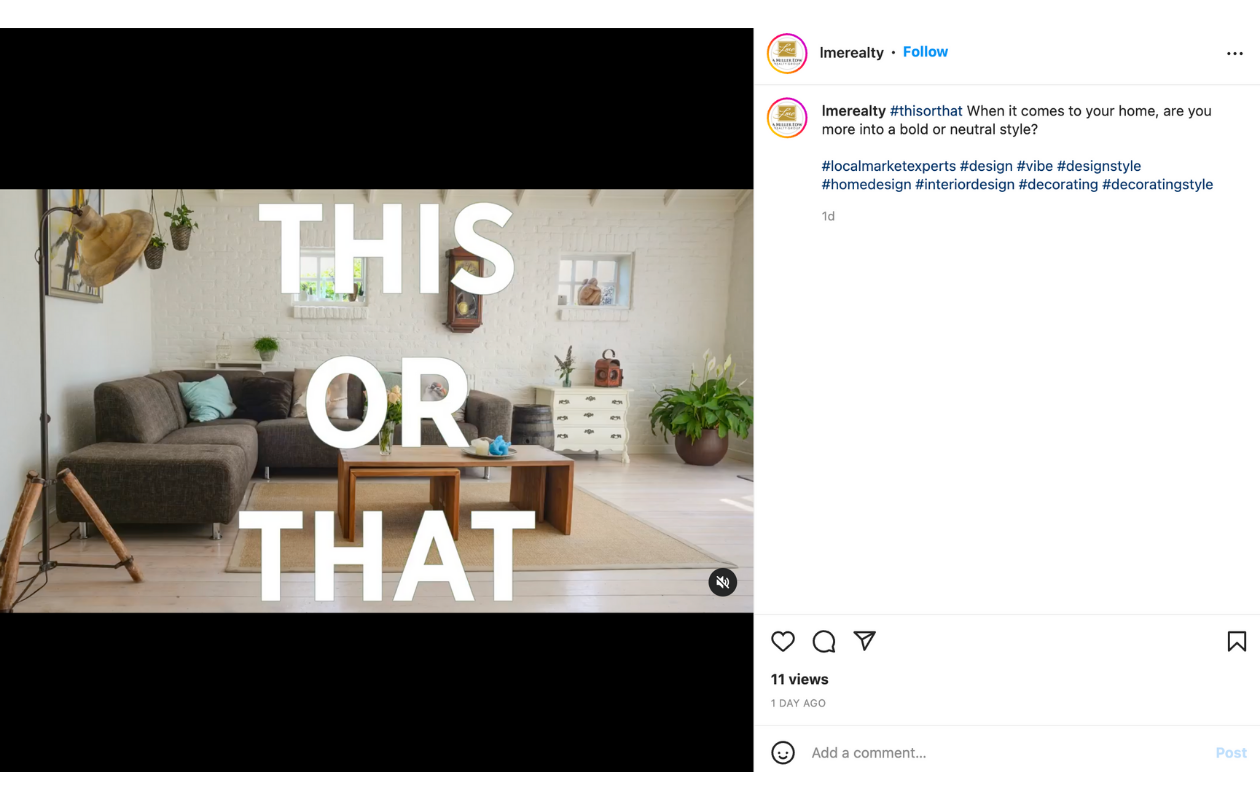This screenshot has width=1260, height=800.
Task: Open lmerealty avatar beside the caption
Action: 787,118
